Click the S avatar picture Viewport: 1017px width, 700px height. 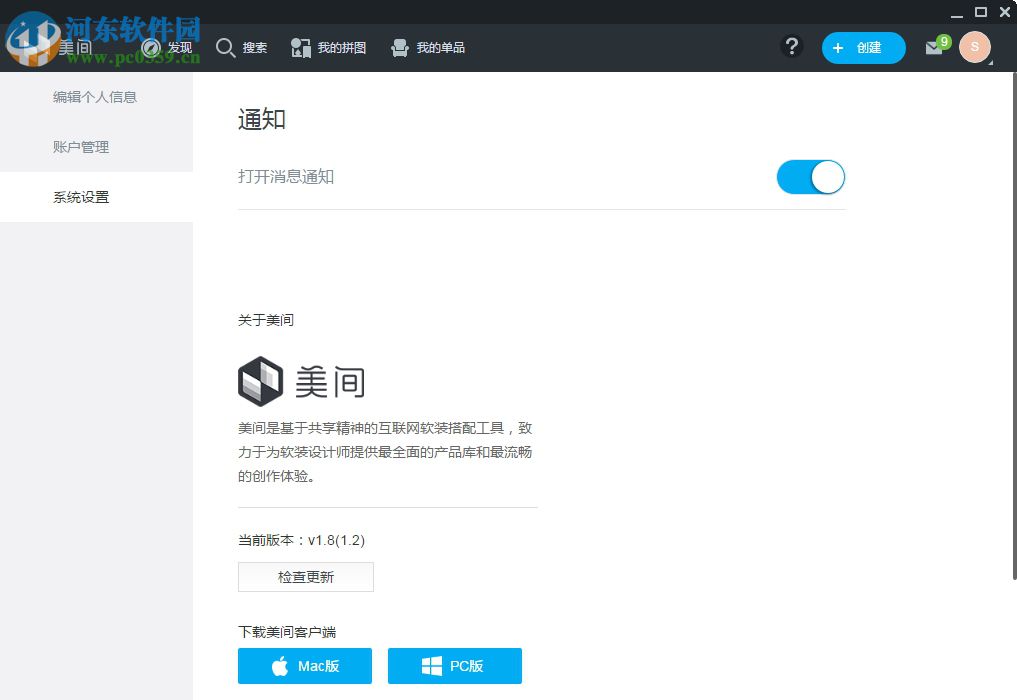(x=974, y=46)
